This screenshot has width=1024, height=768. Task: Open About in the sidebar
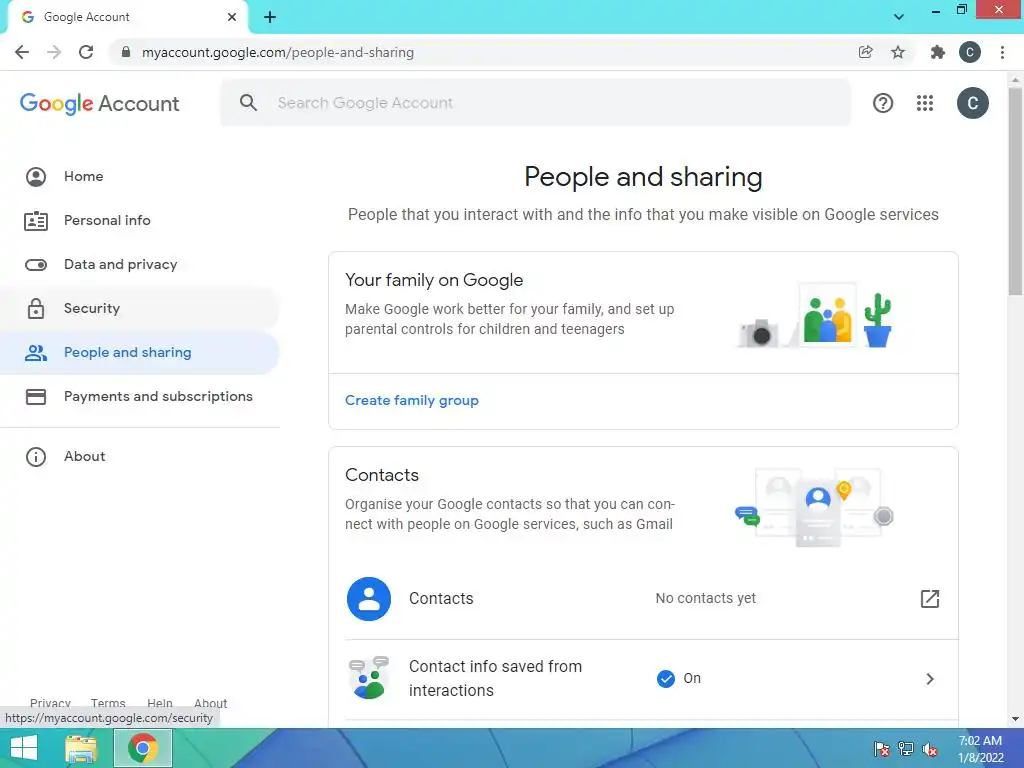[x=140, y=456]
